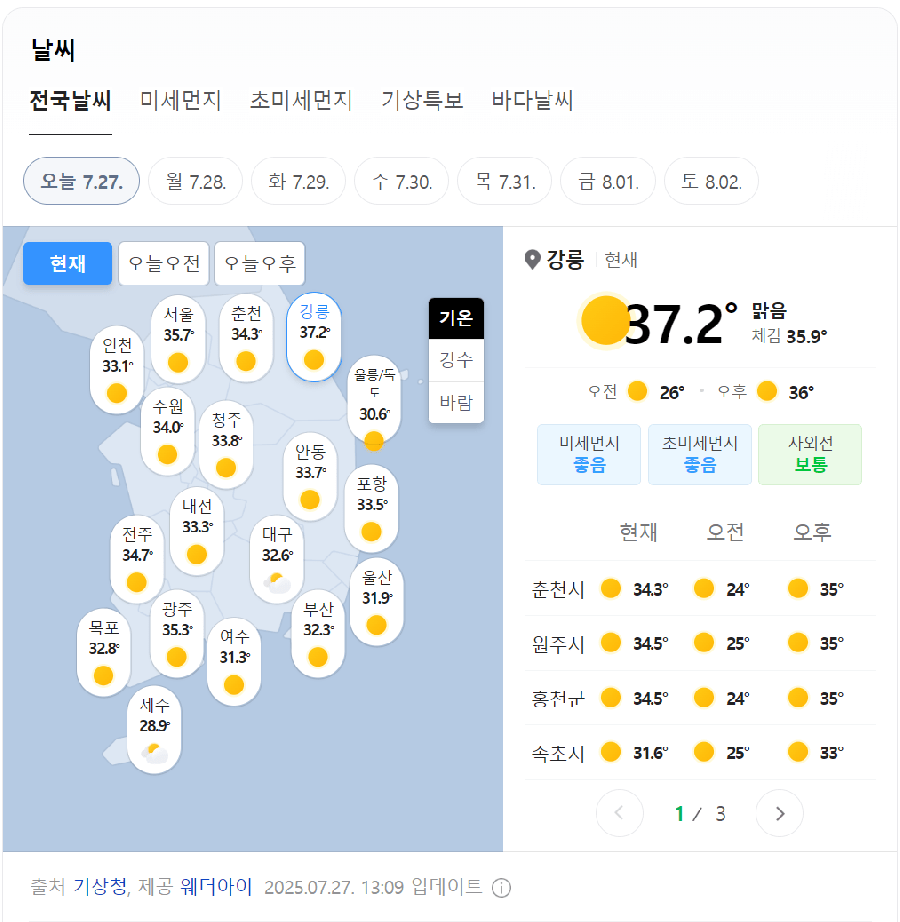Open the 웨더아이 provider link
Screen dimensions: 900x922
click(x=216, y=887)
